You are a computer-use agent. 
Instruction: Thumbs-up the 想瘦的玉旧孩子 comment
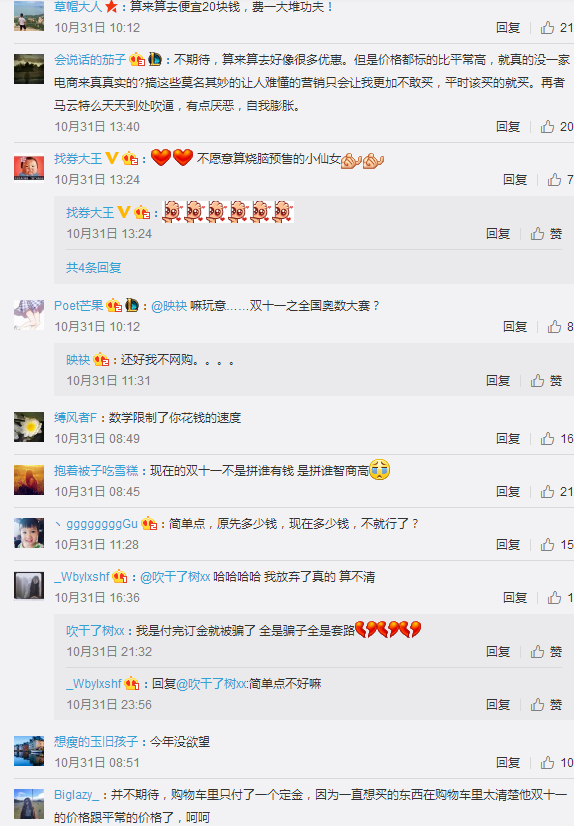click(557, 762)
